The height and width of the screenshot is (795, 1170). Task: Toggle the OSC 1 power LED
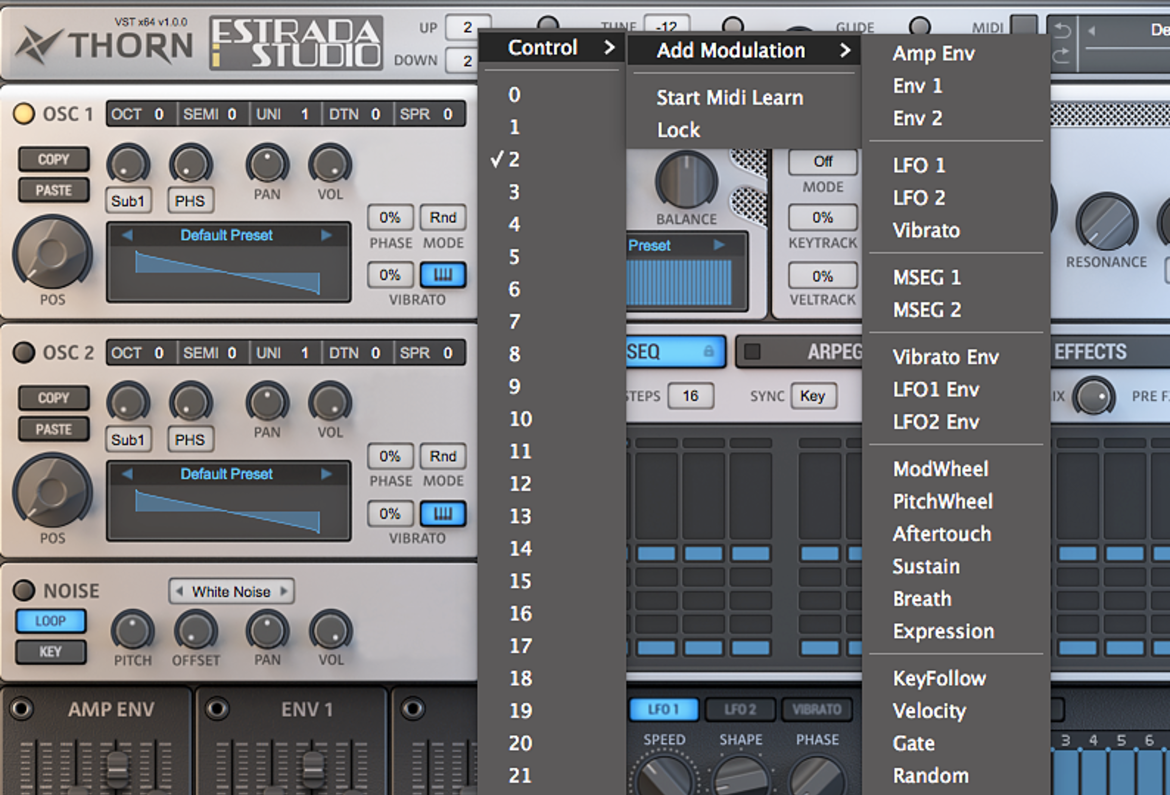click(24, 113)
